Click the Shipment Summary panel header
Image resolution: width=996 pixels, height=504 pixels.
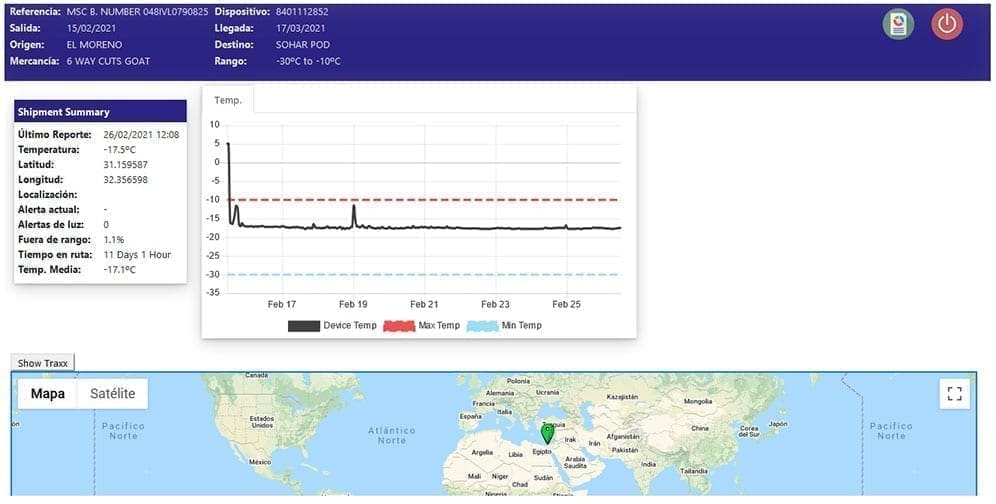coord(100,112)
